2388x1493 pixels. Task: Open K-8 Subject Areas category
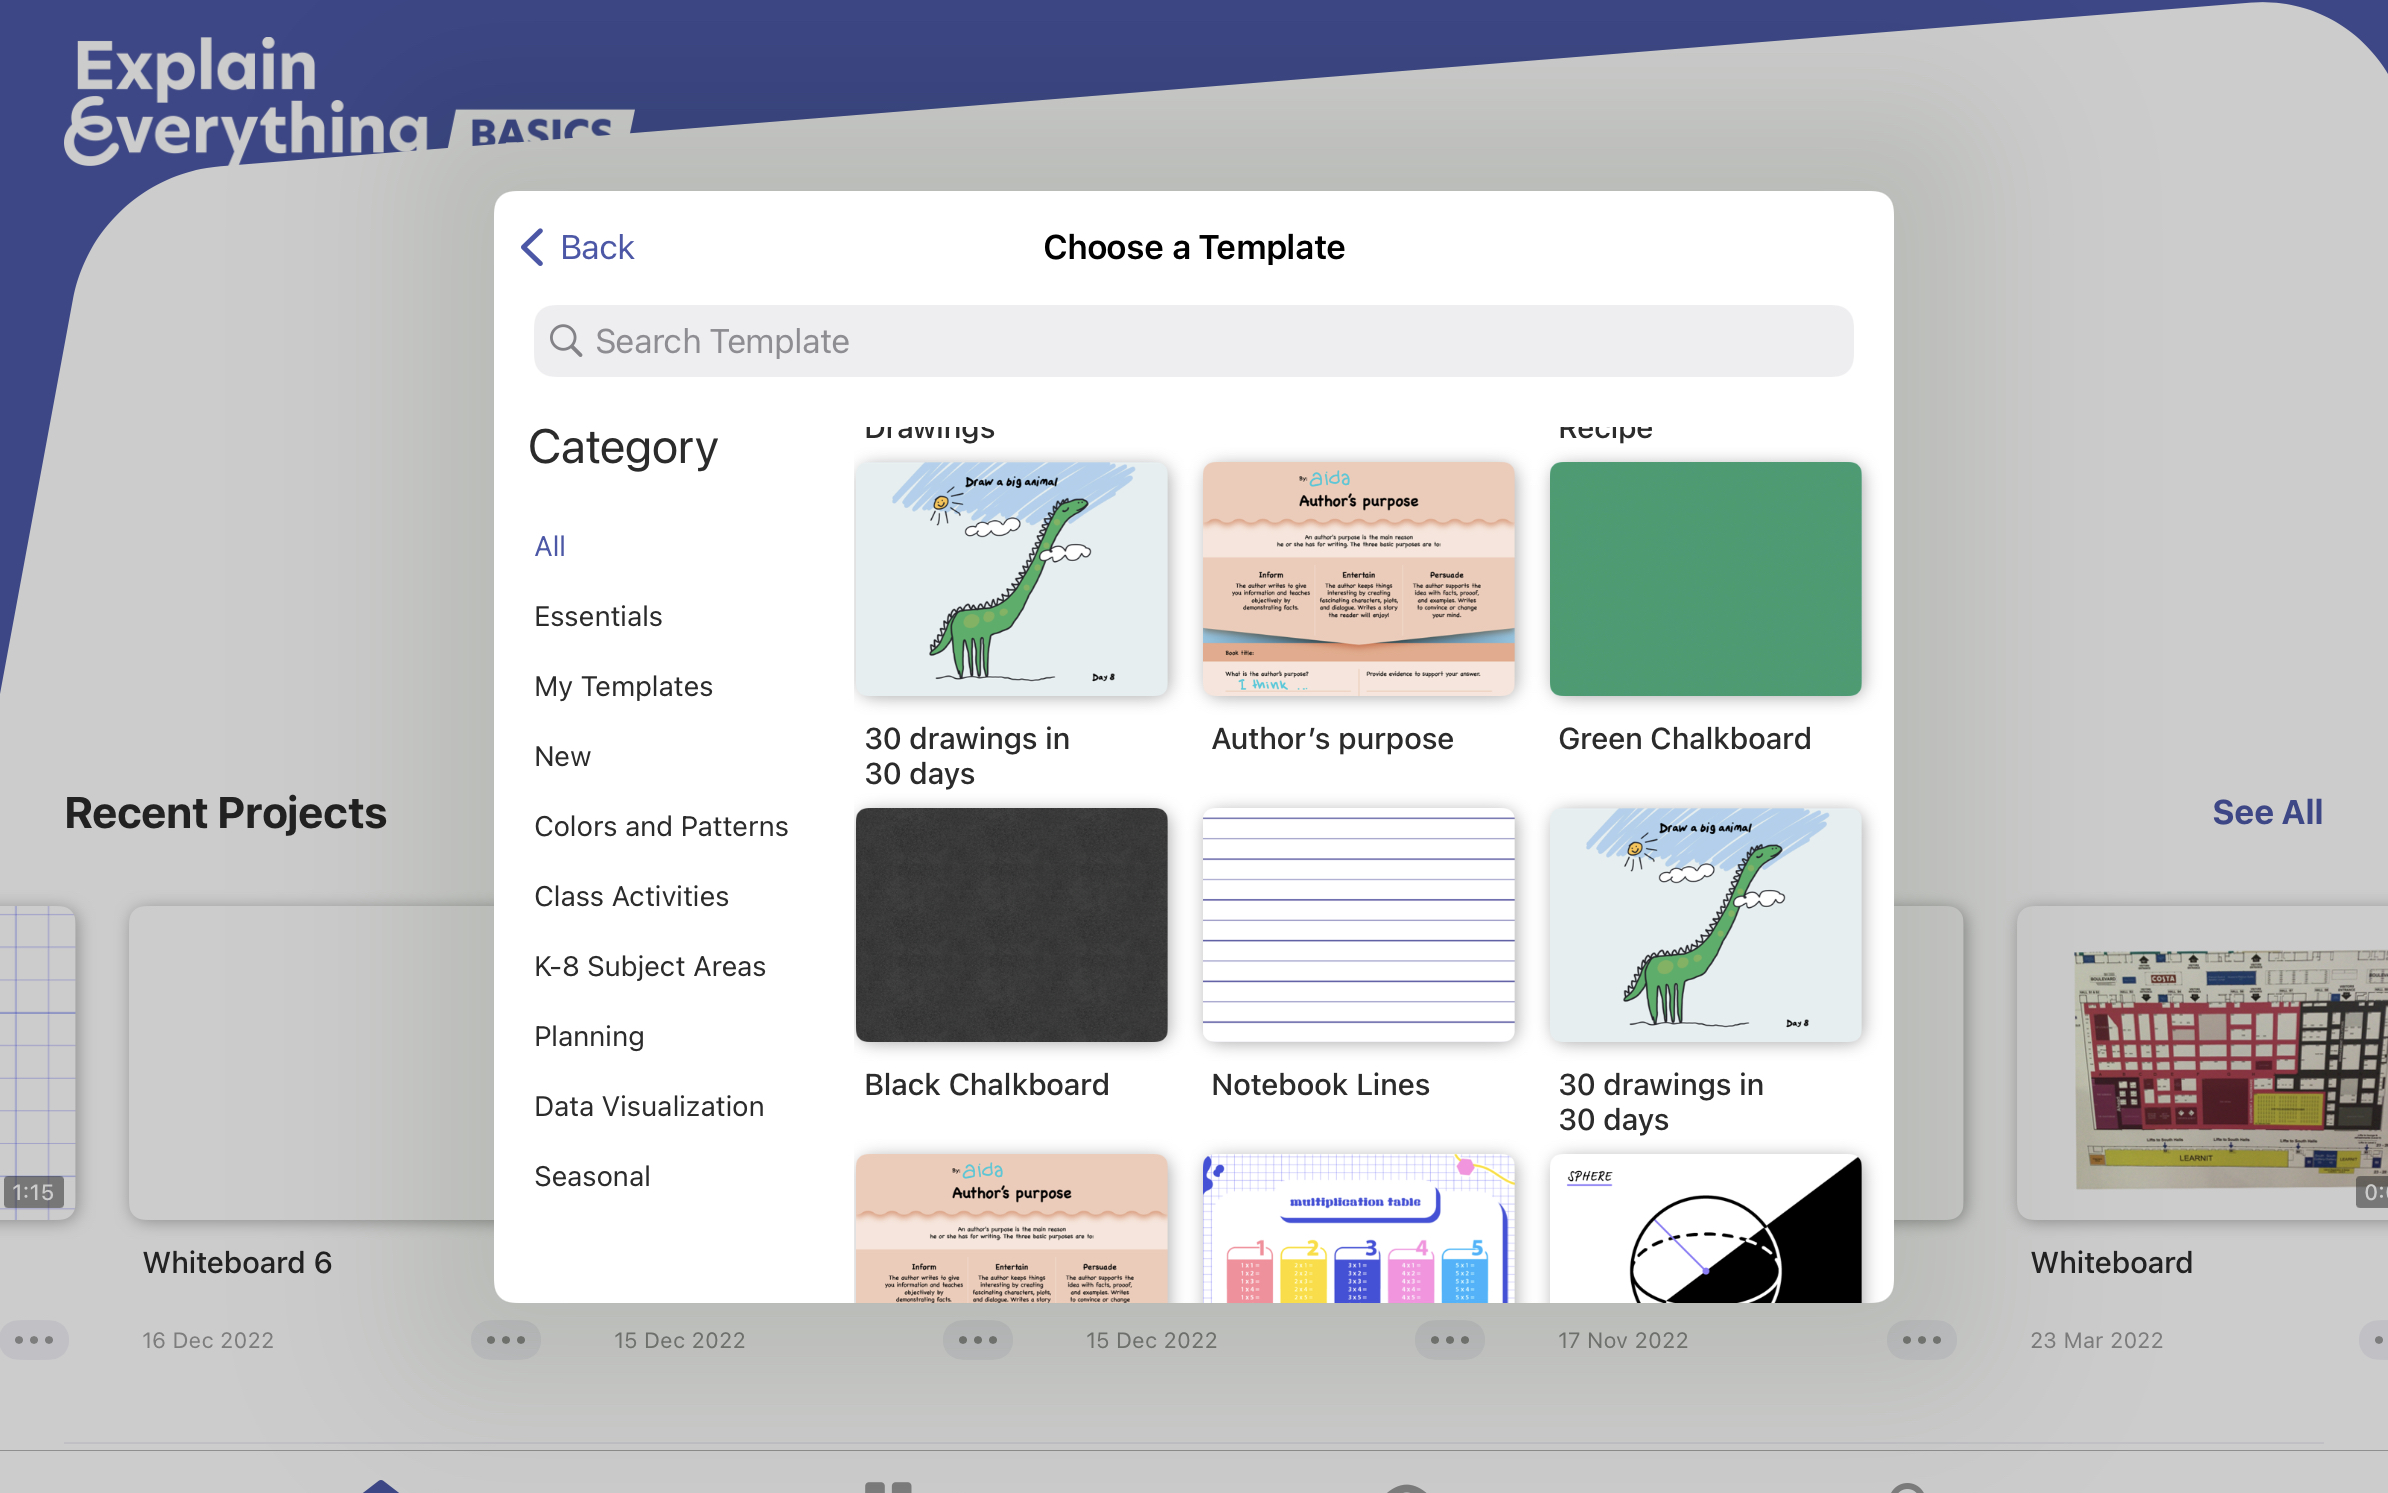pos(650,966)
